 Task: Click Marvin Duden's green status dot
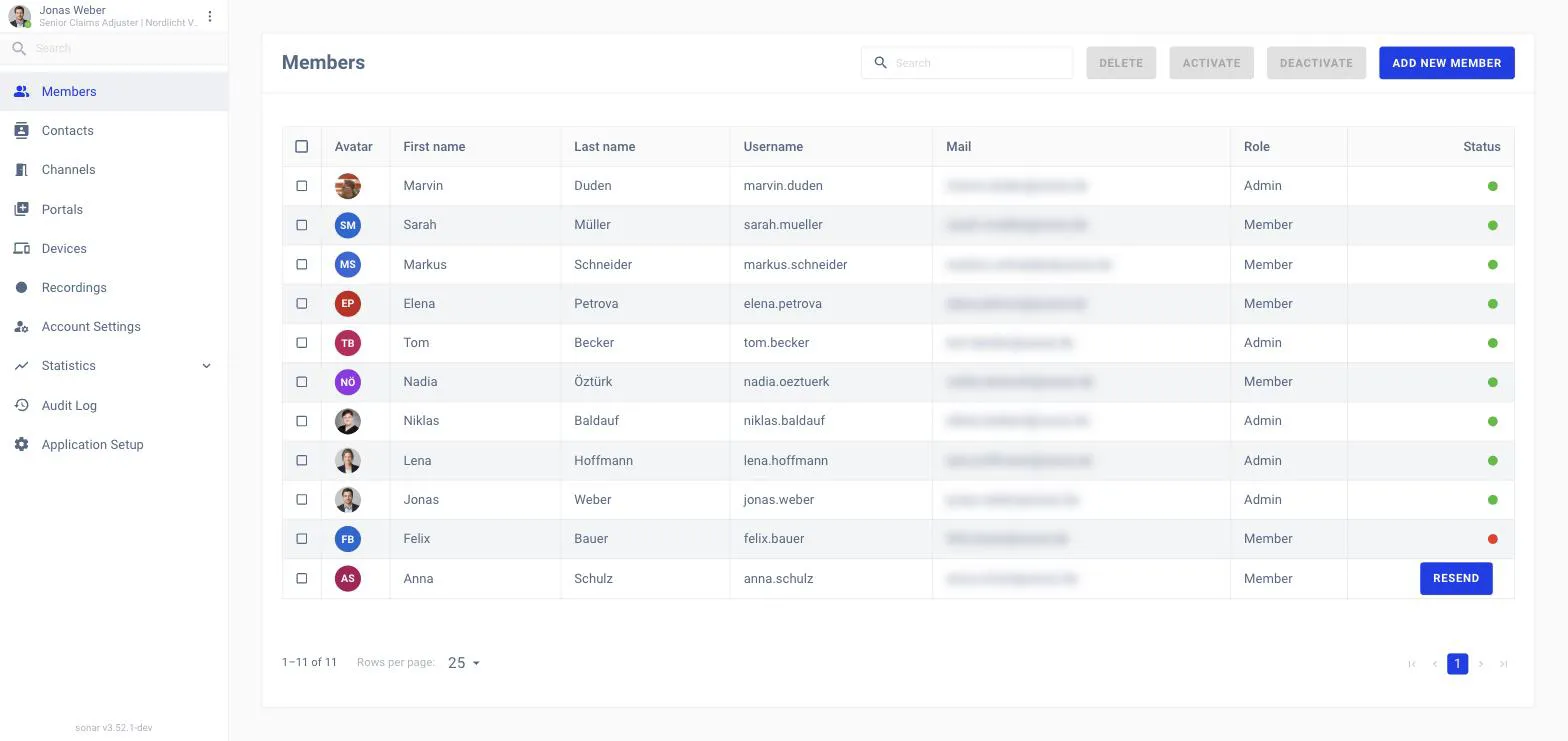point(1493,186)
